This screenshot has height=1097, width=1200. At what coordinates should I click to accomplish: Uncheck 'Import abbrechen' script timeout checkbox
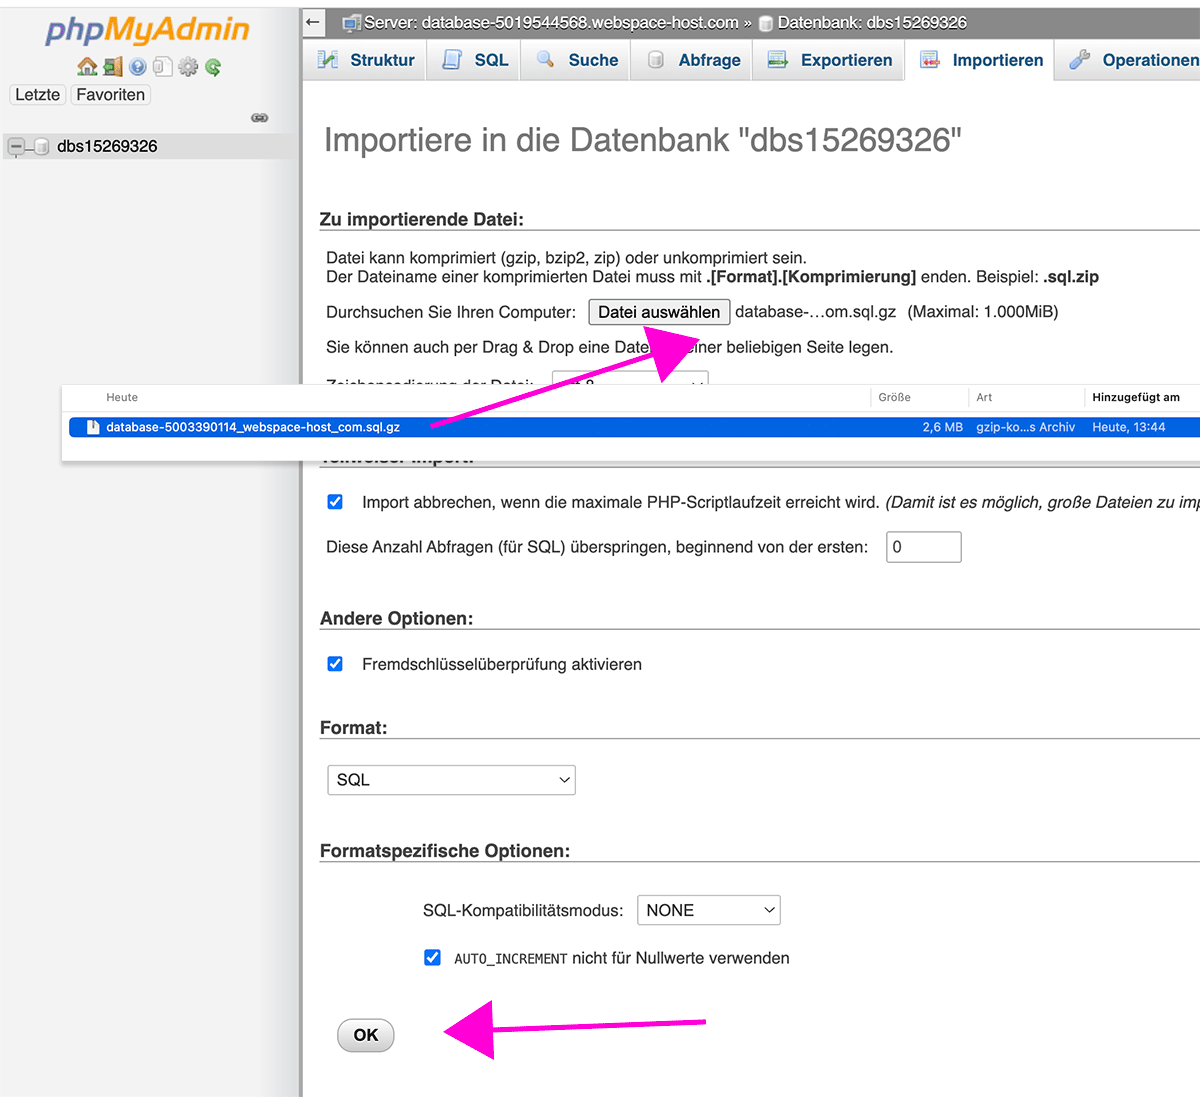click(x=335, y=502)
